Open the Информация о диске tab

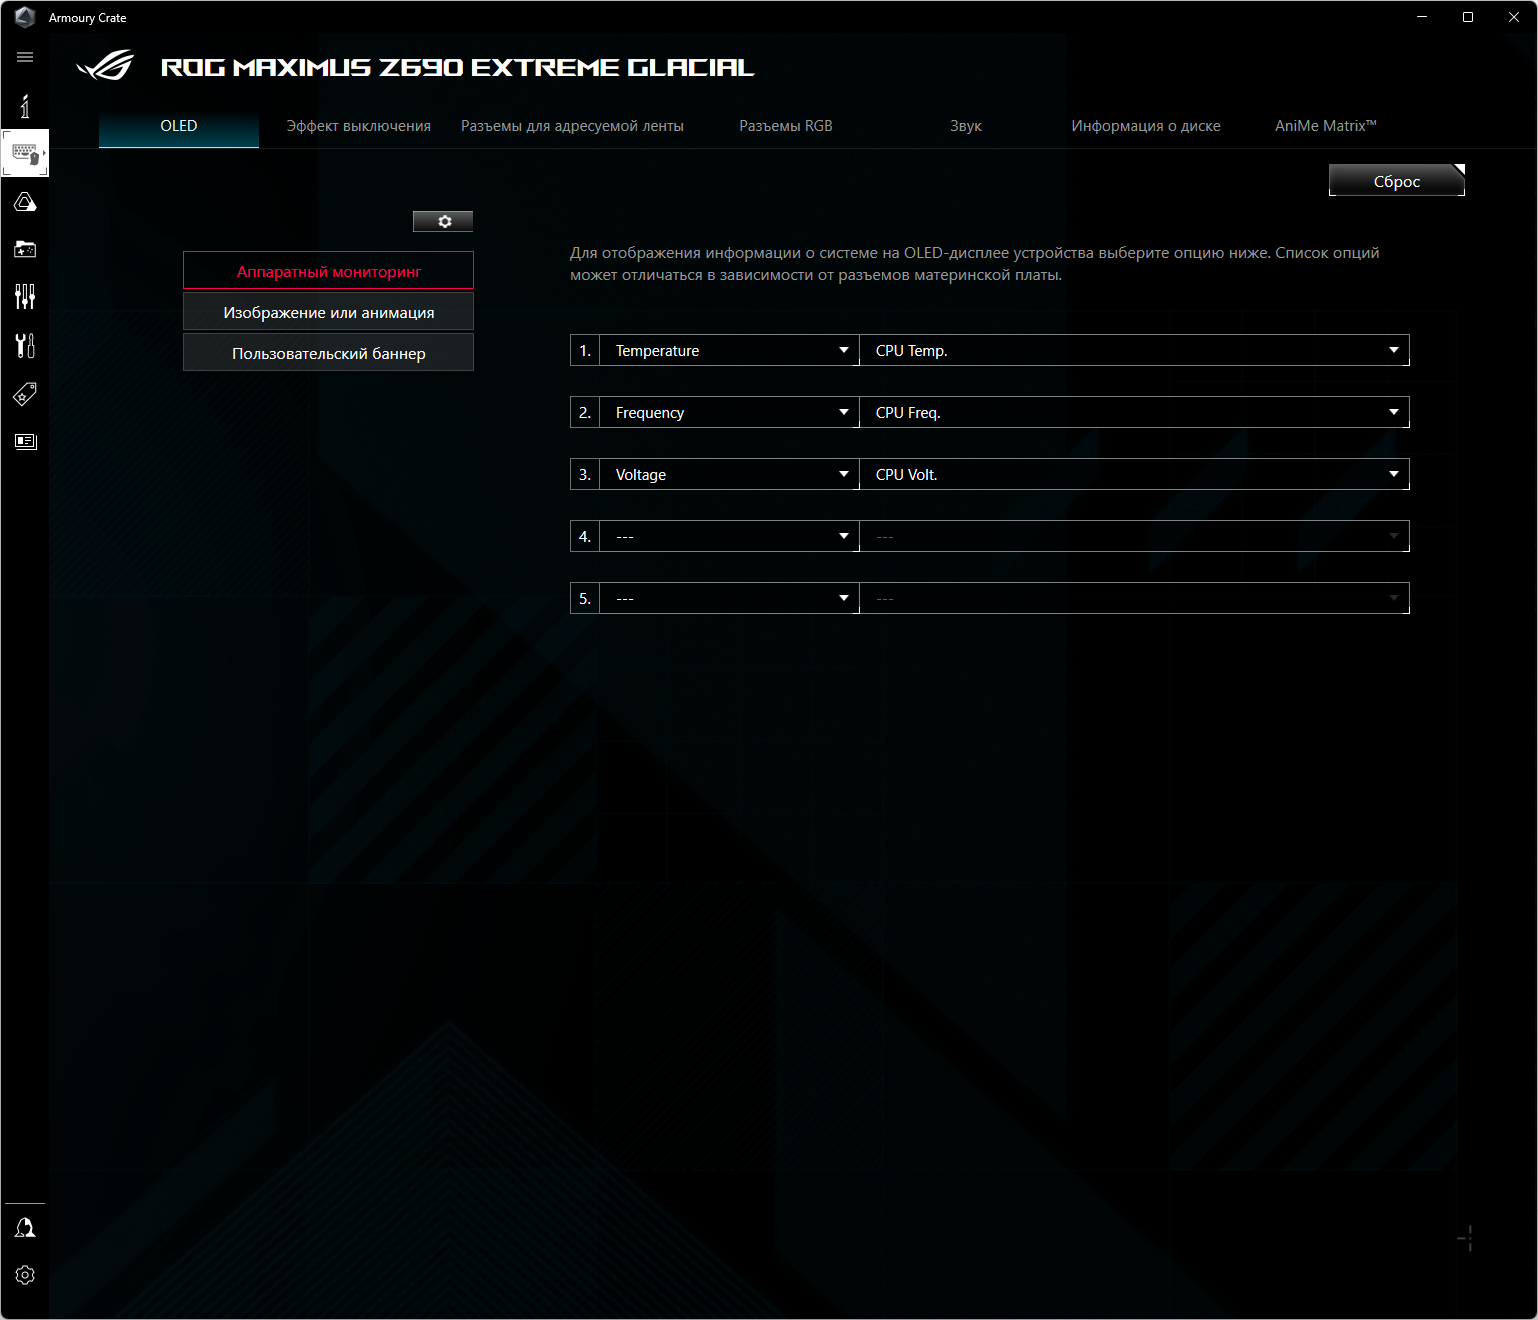(x=1146, y=126)
